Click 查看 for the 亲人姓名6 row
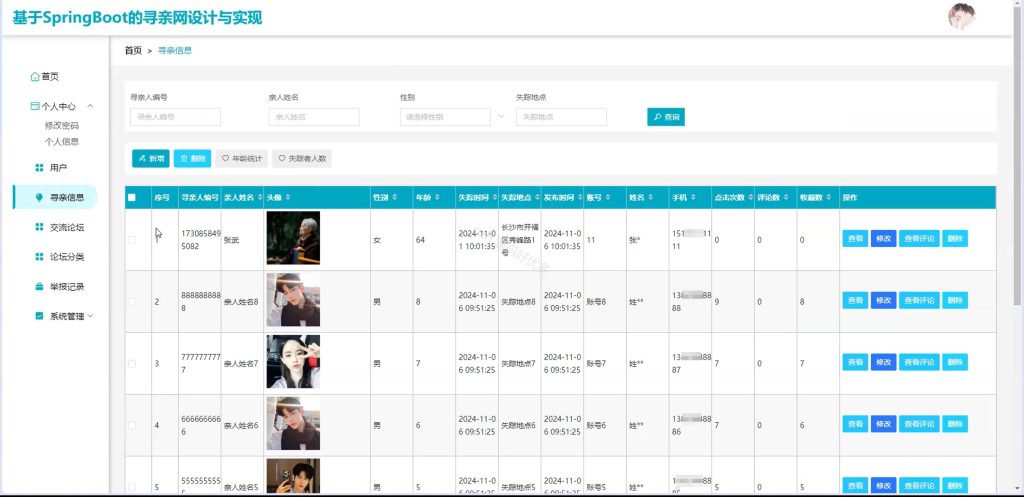Image resolution: width=1024 pixels, height=497 pixels. (855, 424)
